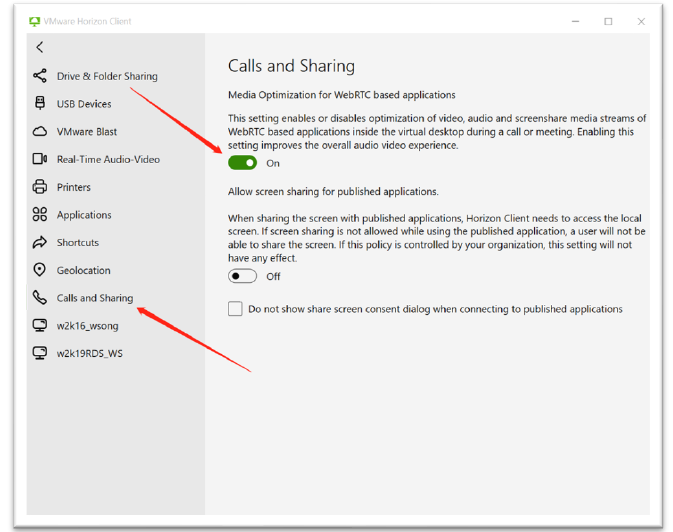The width and height of the screenshot is (673, 532).
Task: Click the VMware Horizon Client title icon
Action: pos(35,21)
